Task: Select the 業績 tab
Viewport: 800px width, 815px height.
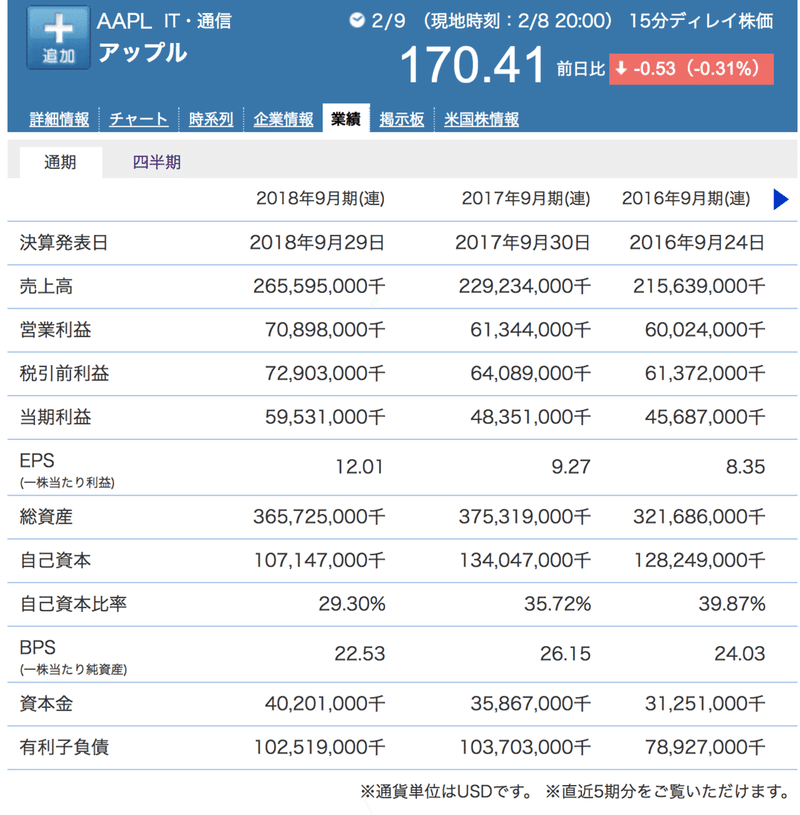Action: tap(346, 119)
